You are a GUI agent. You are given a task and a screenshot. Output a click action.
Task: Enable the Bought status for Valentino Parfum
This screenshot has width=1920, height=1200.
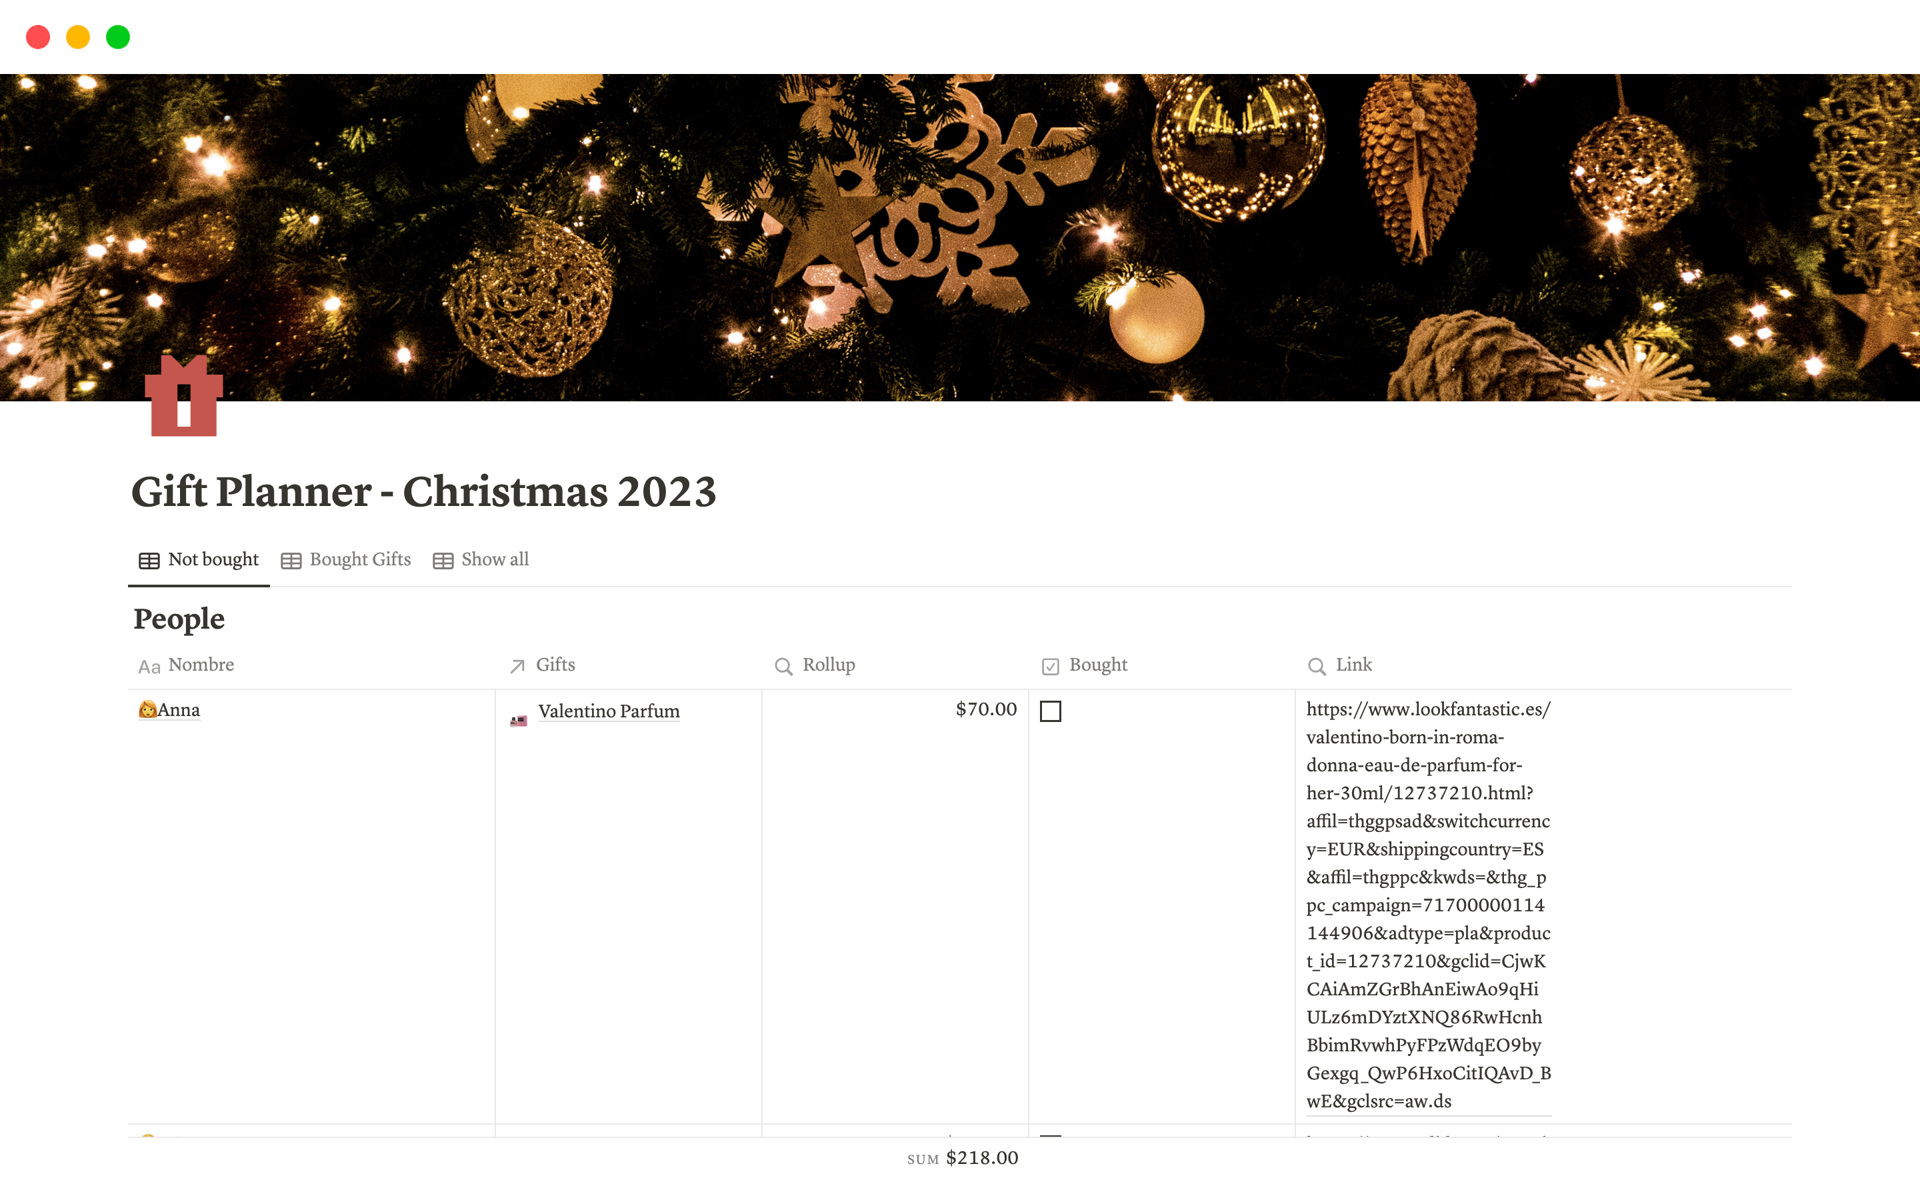(1051, 712)
